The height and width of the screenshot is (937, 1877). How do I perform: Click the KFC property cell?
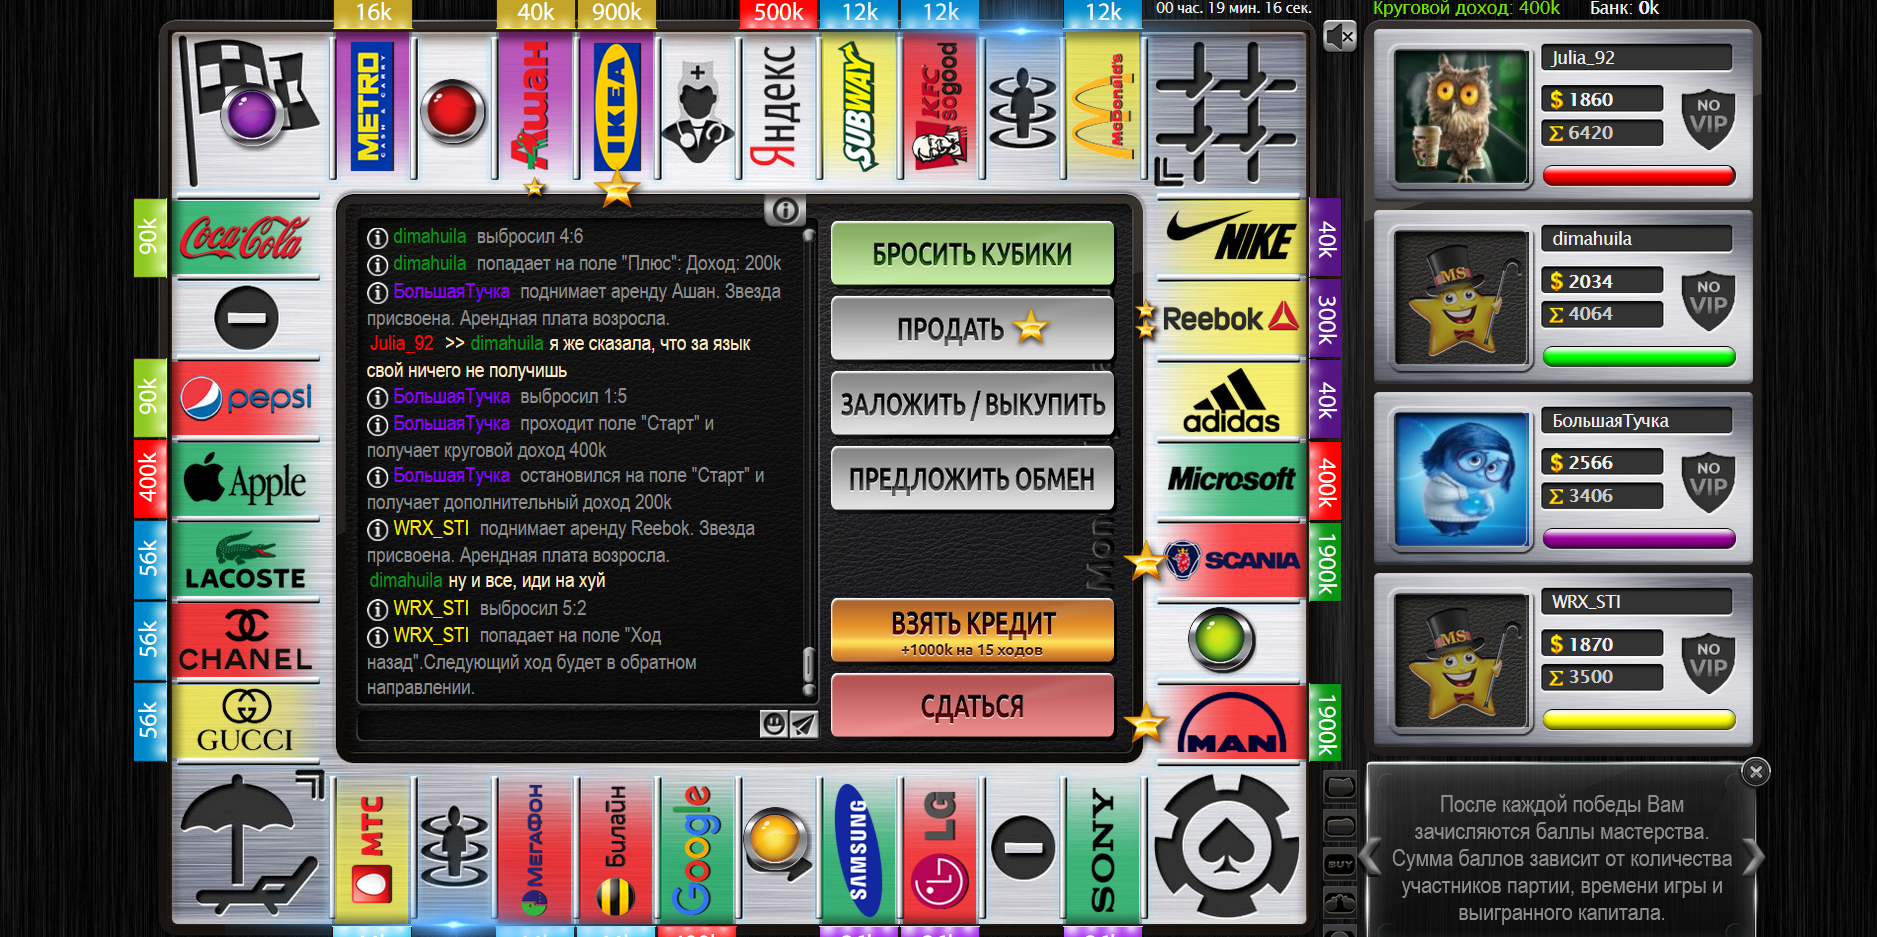tap(941, 107)
